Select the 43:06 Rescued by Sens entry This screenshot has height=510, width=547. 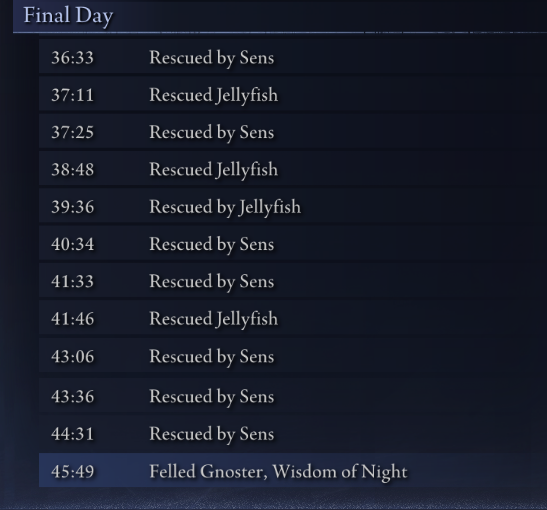coord(293,356)
